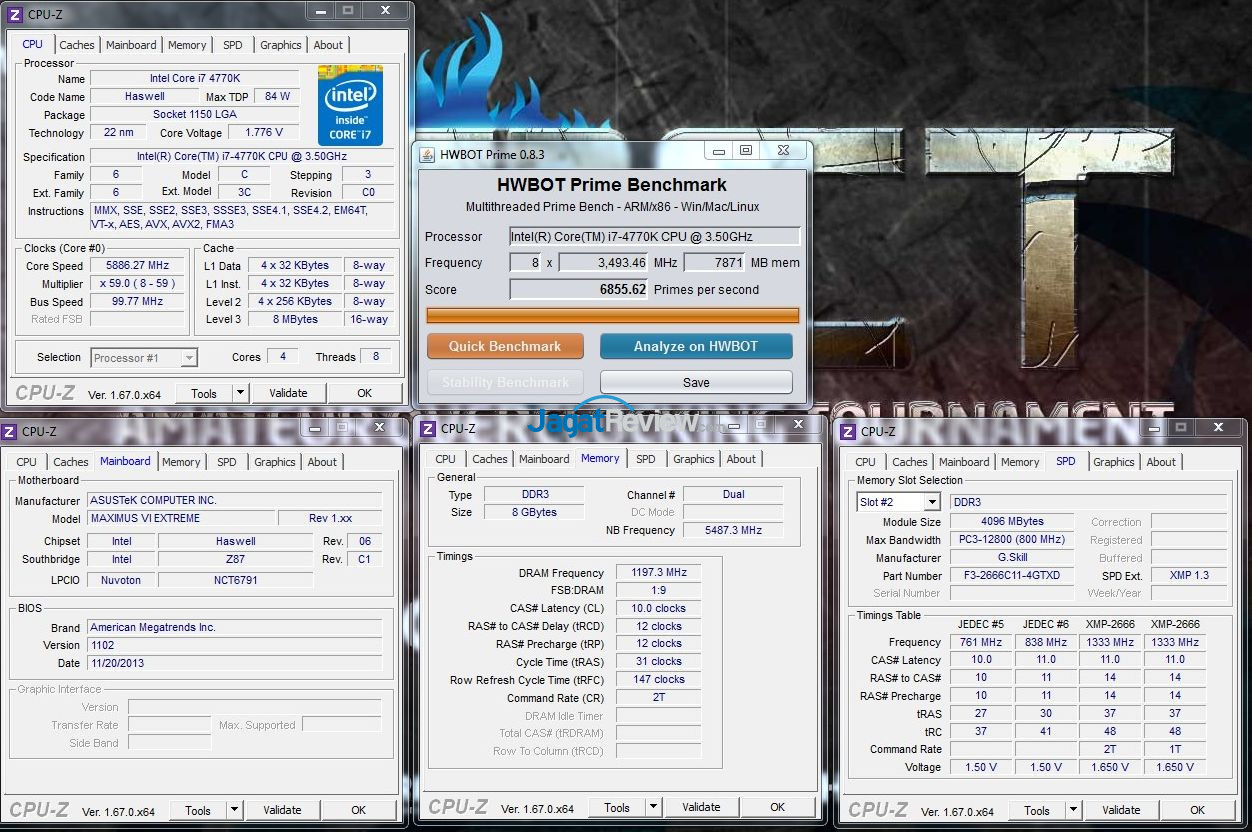Click OK in the CPU-Z SPD window
This screenshot has width=1252, height=832.
pos(1198,810)
